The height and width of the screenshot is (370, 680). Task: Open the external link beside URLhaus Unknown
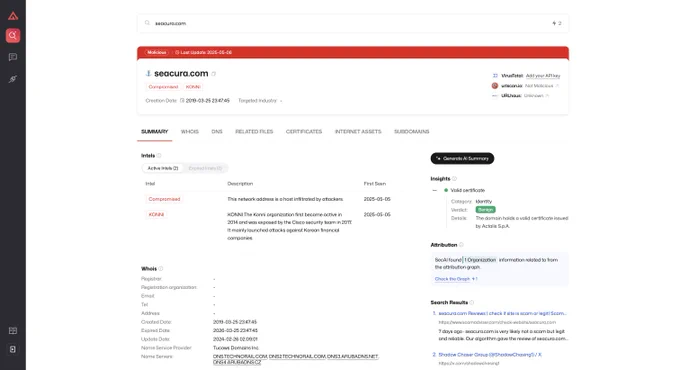pyautogui.click(x=547, y=95)
